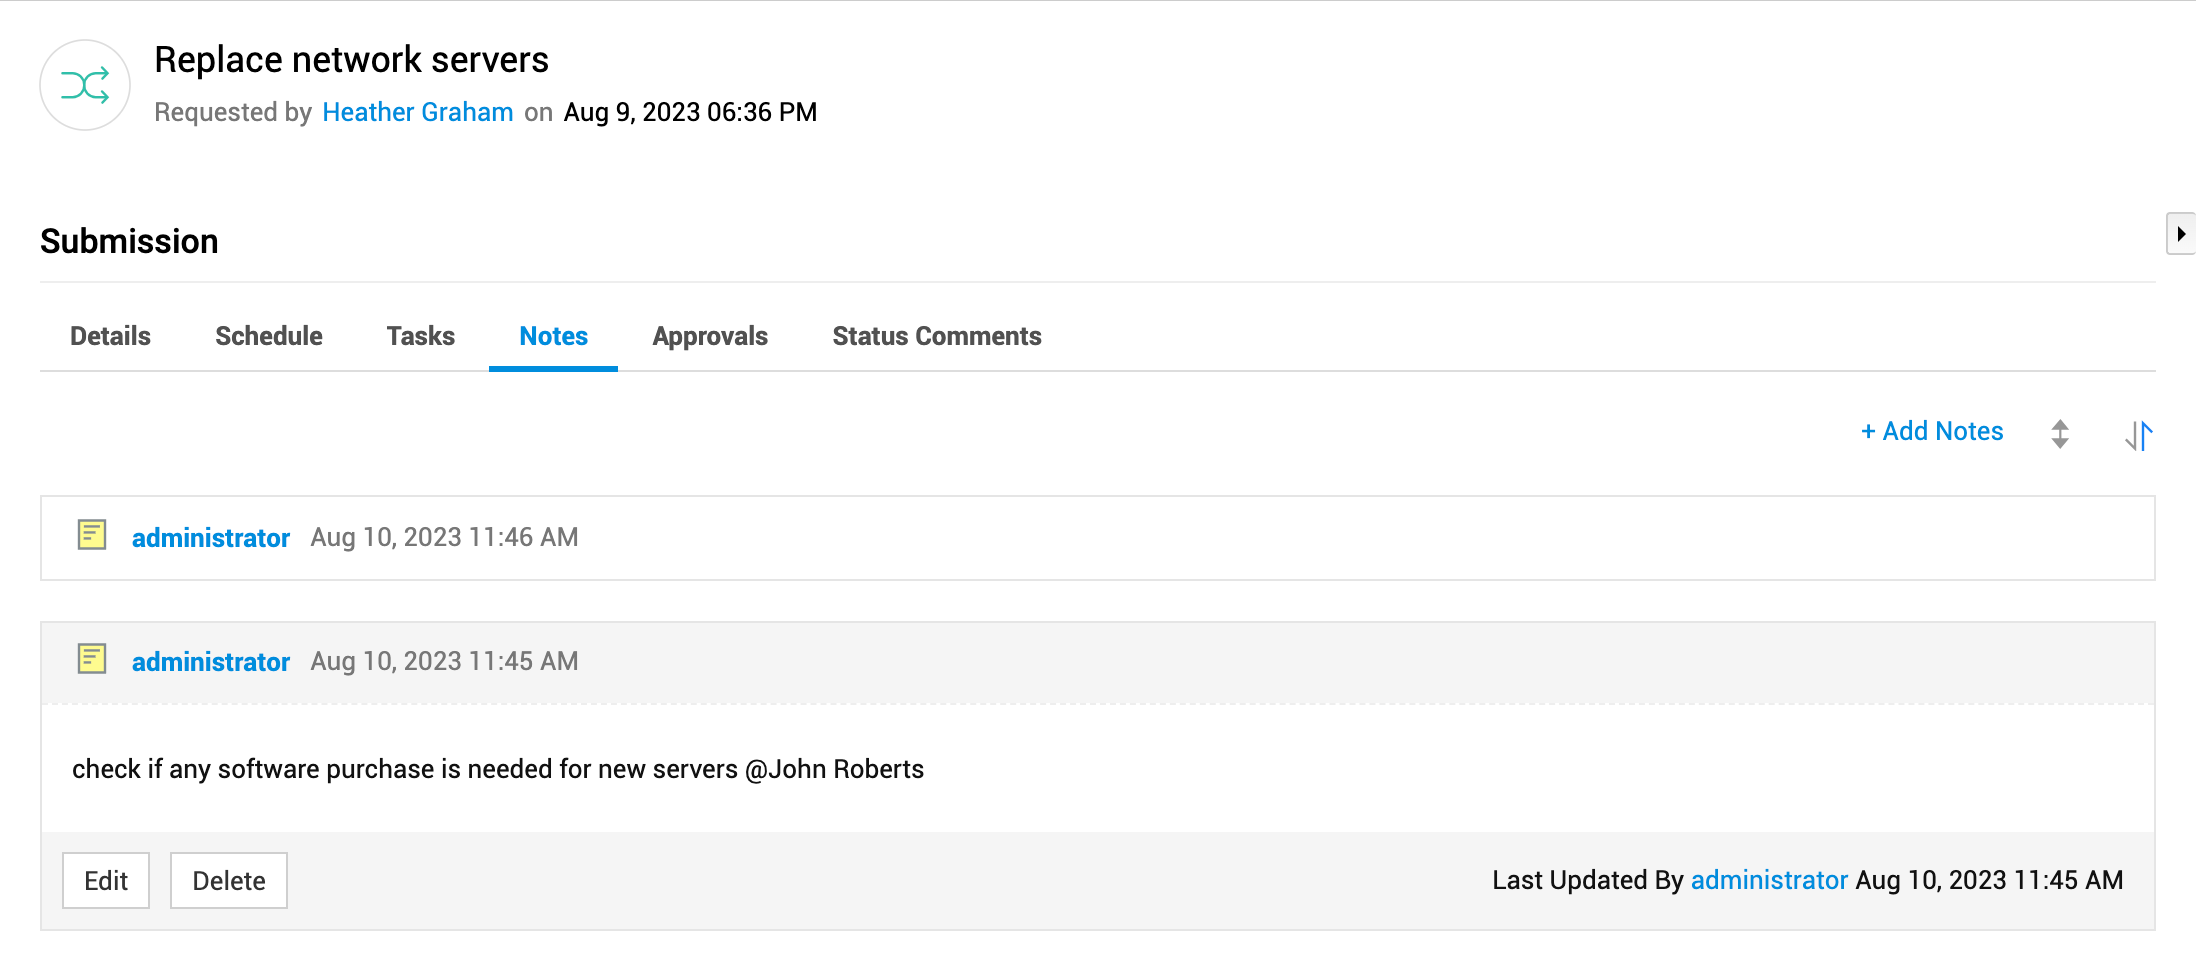Open the Approvals tab
This screenshot has height=972, width=2196.
[710, 336]
